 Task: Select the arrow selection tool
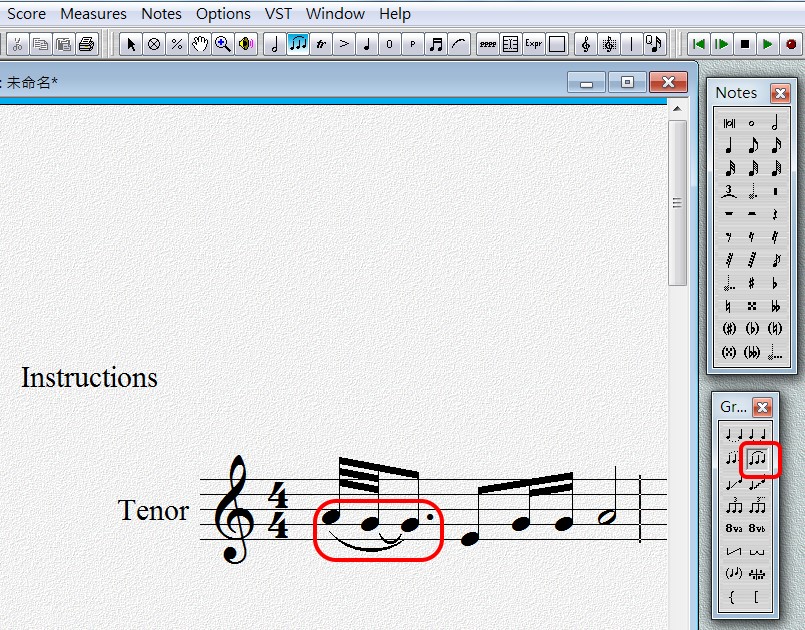coord(131,44)
